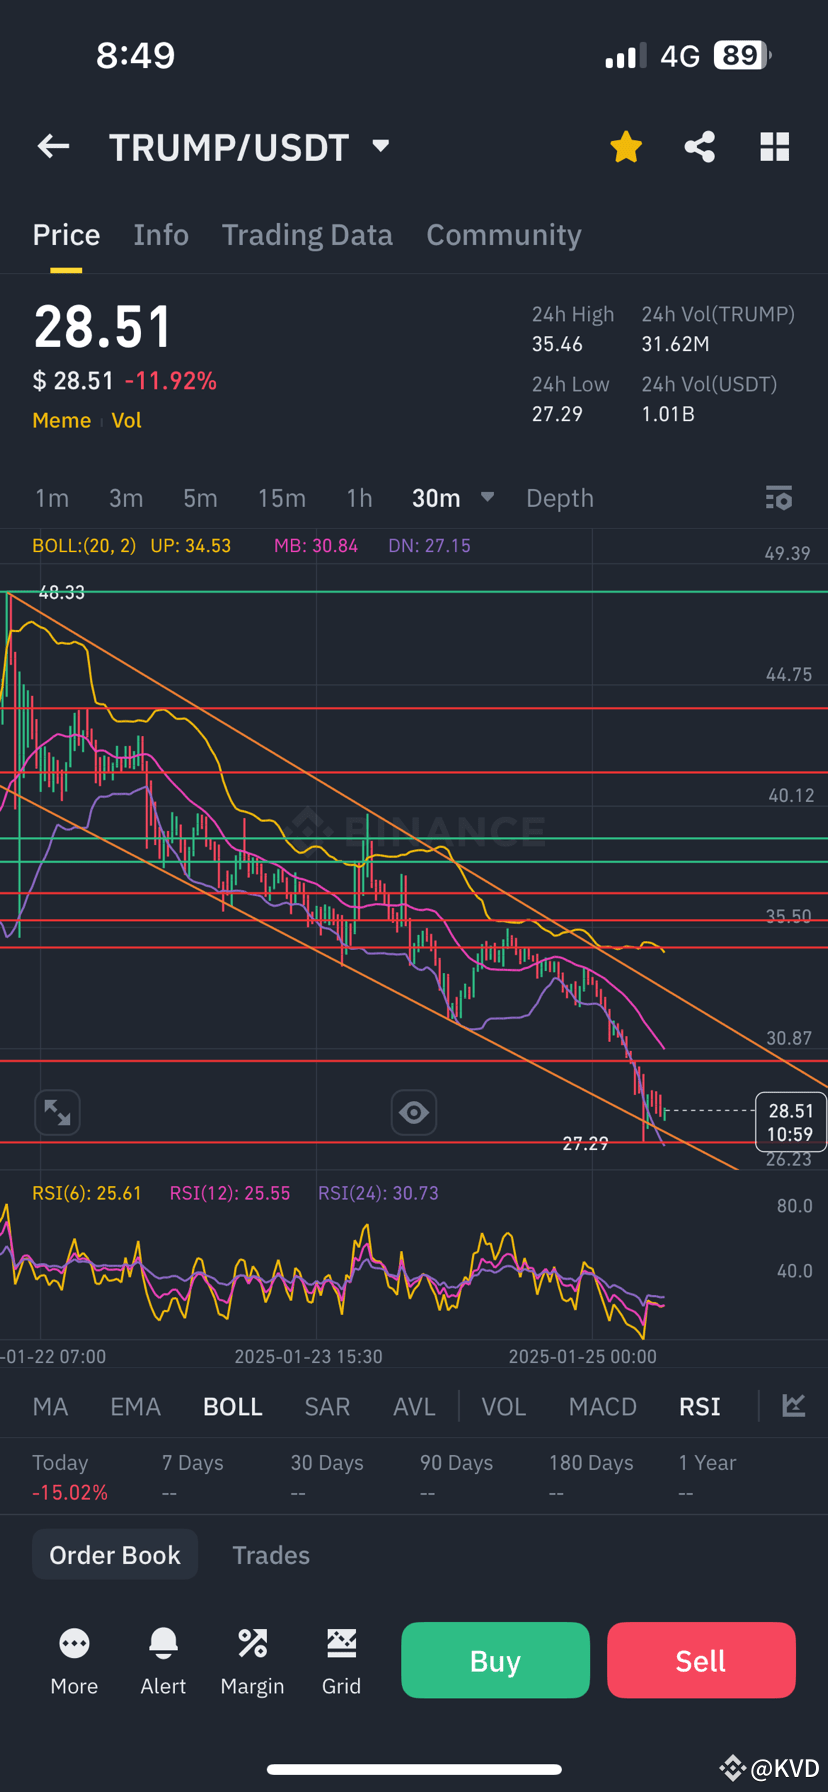Tap the RSI(6): 25.61 label
This screenshot has width=828, height=1792.
click(x=87, y=1193)
